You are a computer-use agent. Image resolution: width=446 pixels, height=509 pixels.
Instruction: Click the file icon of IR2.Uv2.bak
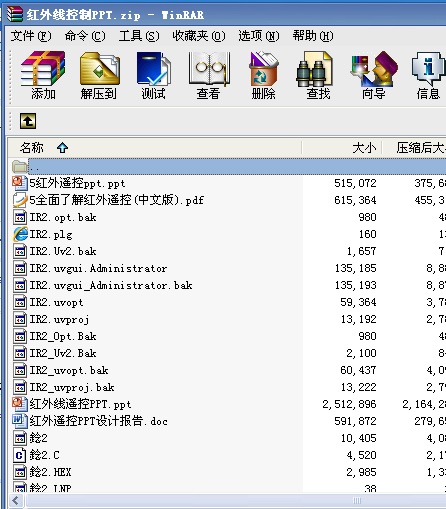(x=20, y=251)
